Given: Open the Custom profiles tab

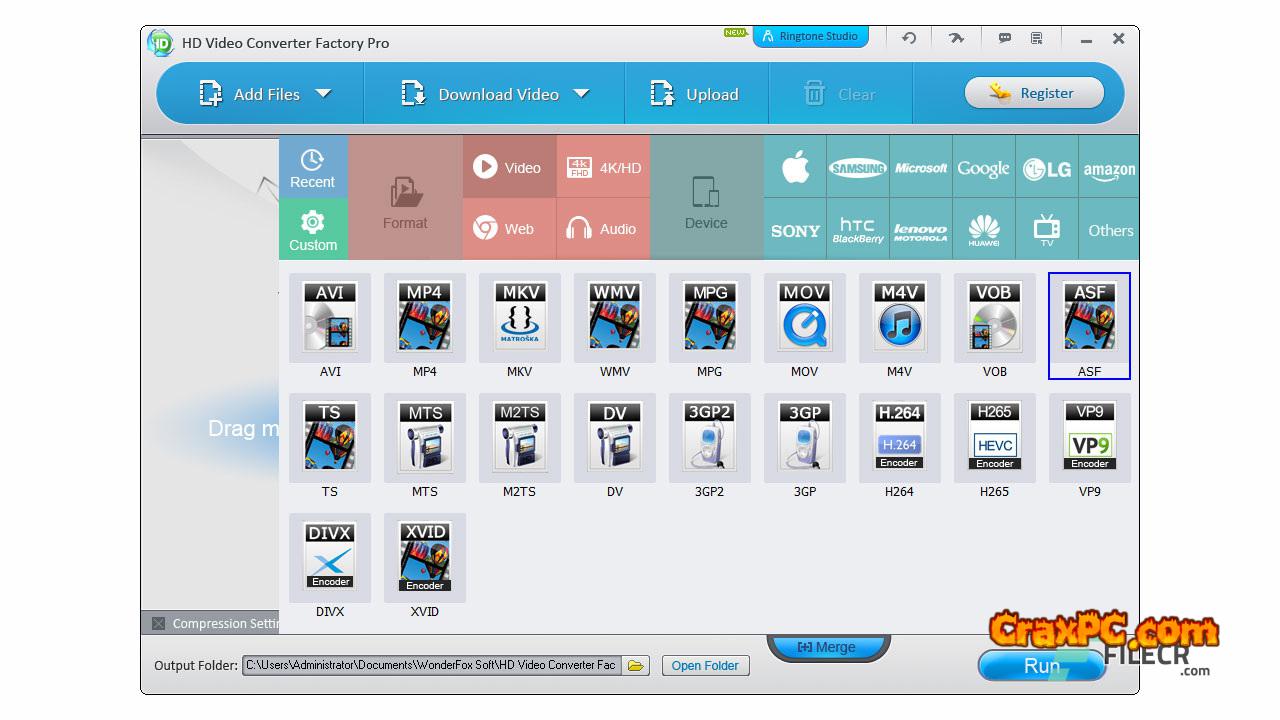Looking at the screenshot, I should (313, 229).
